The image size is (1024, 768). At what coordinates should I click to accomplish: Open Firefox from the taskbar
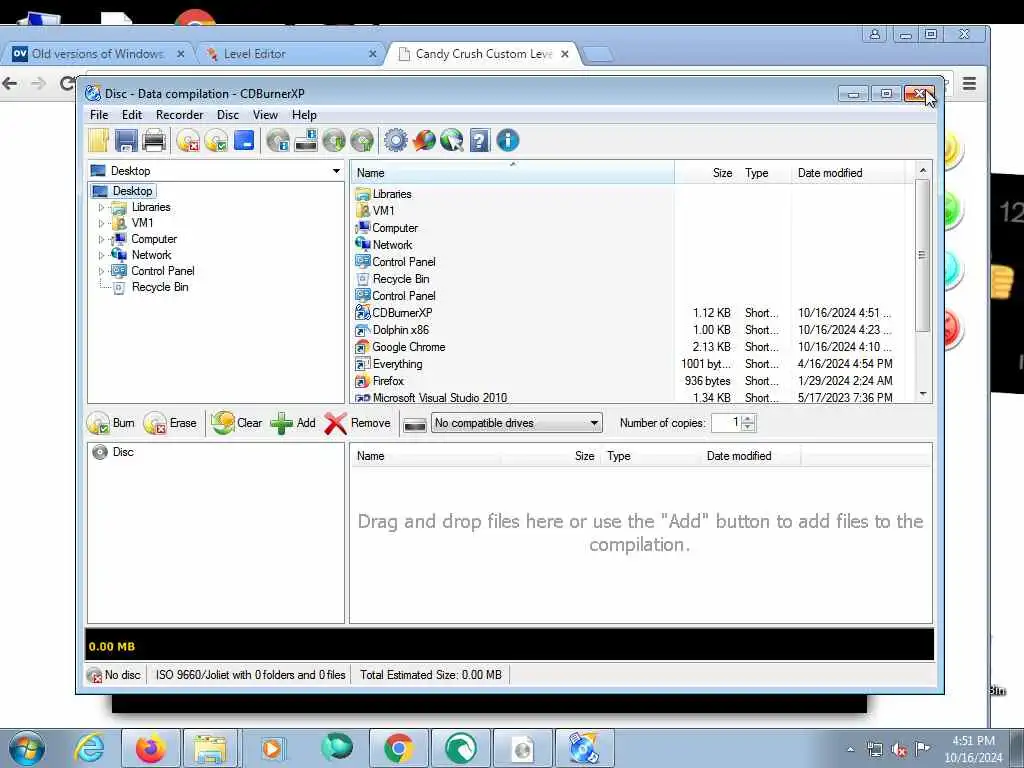click(x=150, y=748)
